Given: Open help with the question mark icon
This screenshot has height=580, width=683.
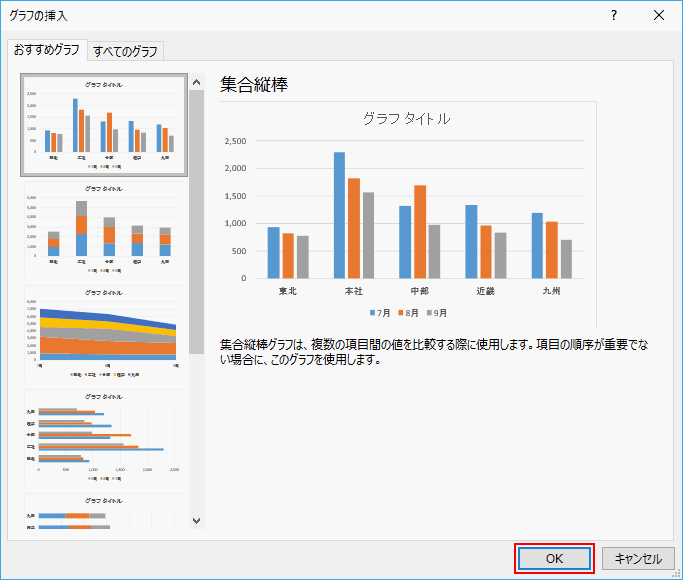Looking at the screenshot, I should pyautogui.click(x=614, y=16).
